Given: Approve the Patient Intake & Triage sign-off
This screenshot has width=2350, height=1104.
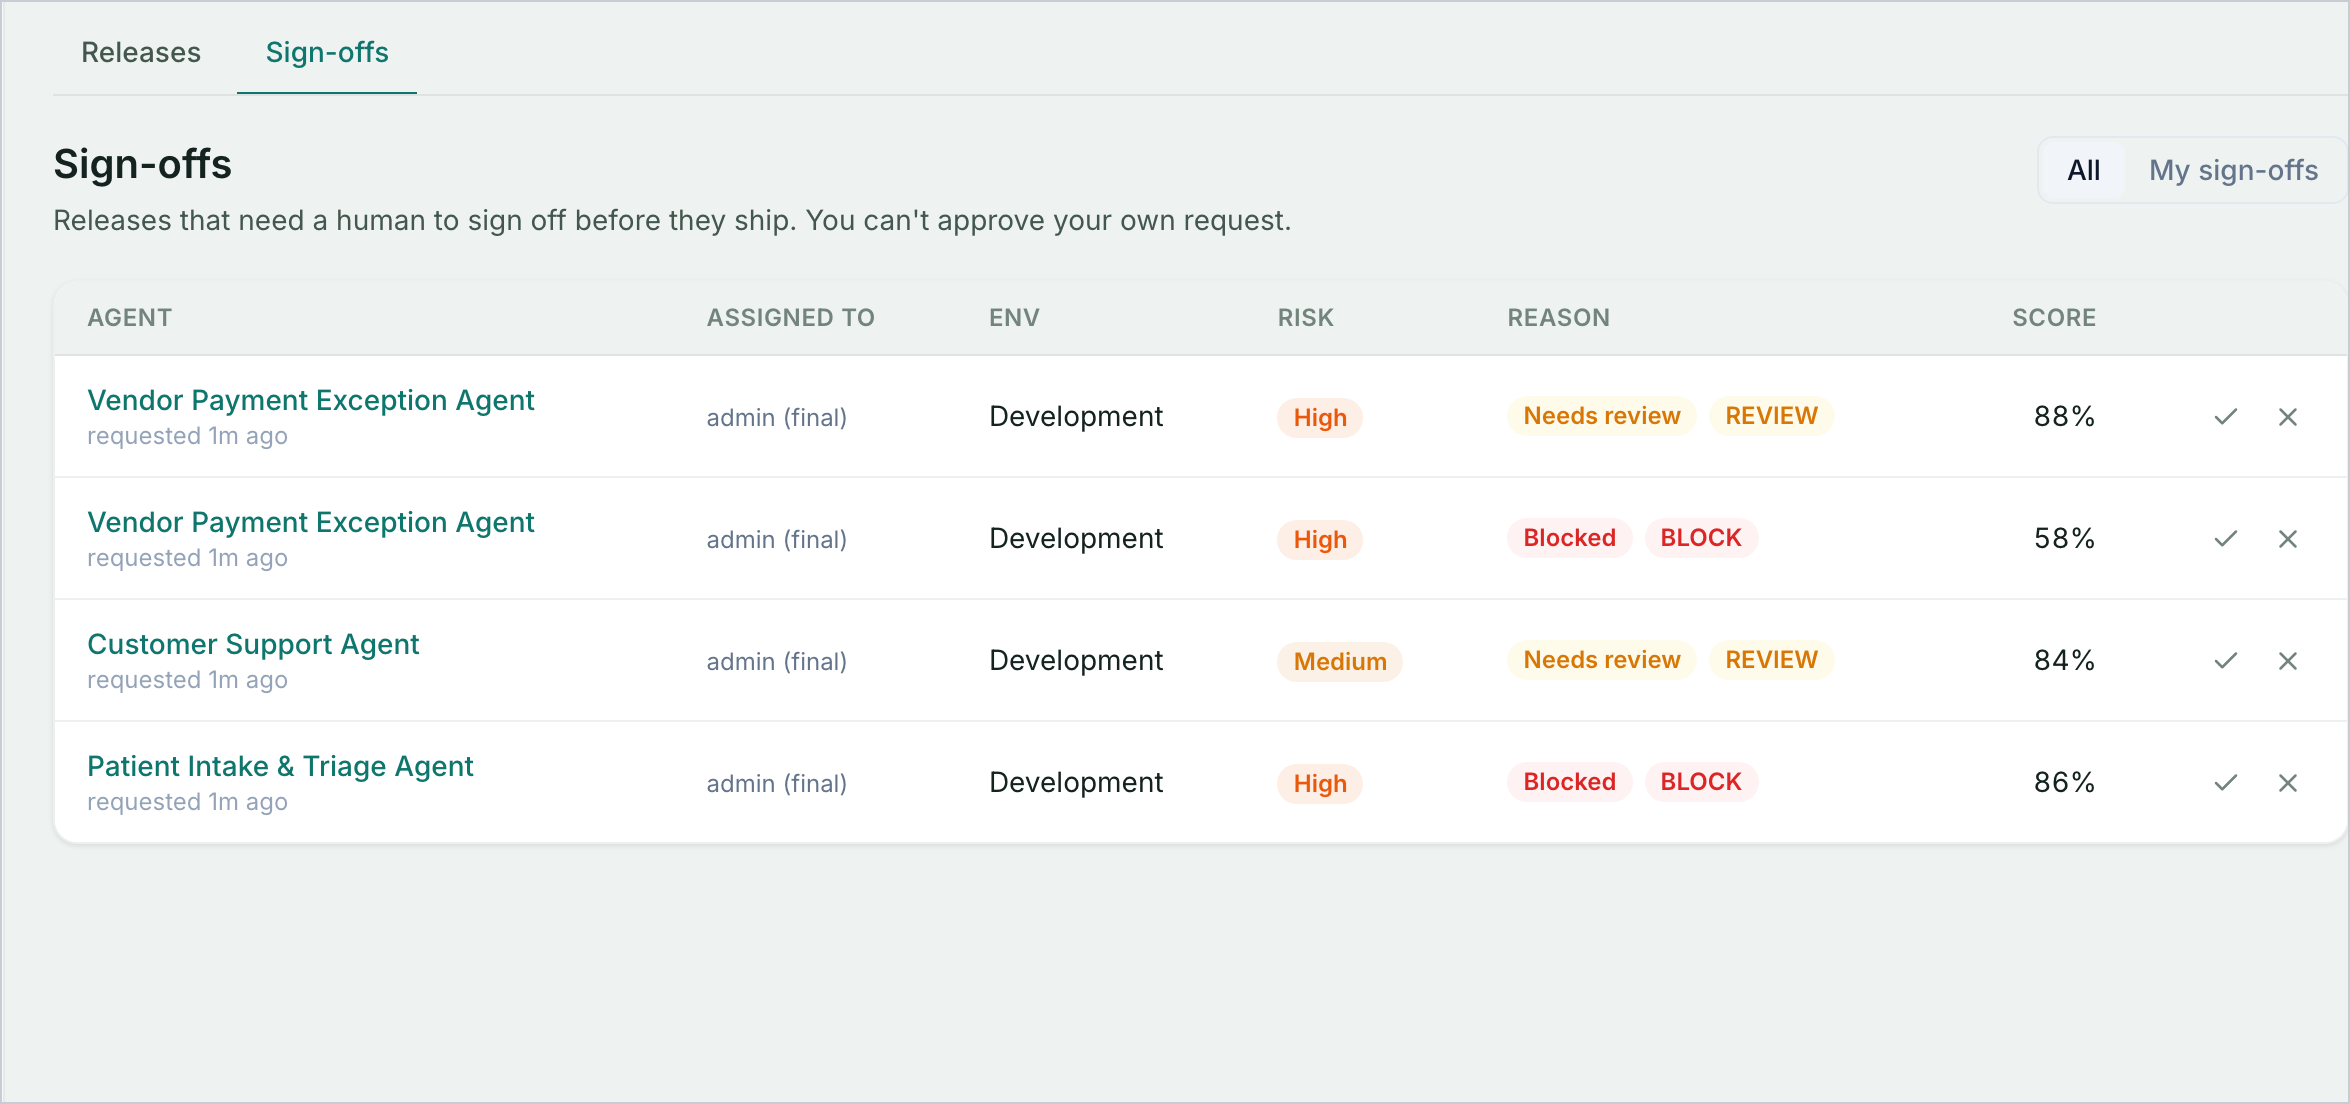Looking at the screenshot, I should 2225,783.
